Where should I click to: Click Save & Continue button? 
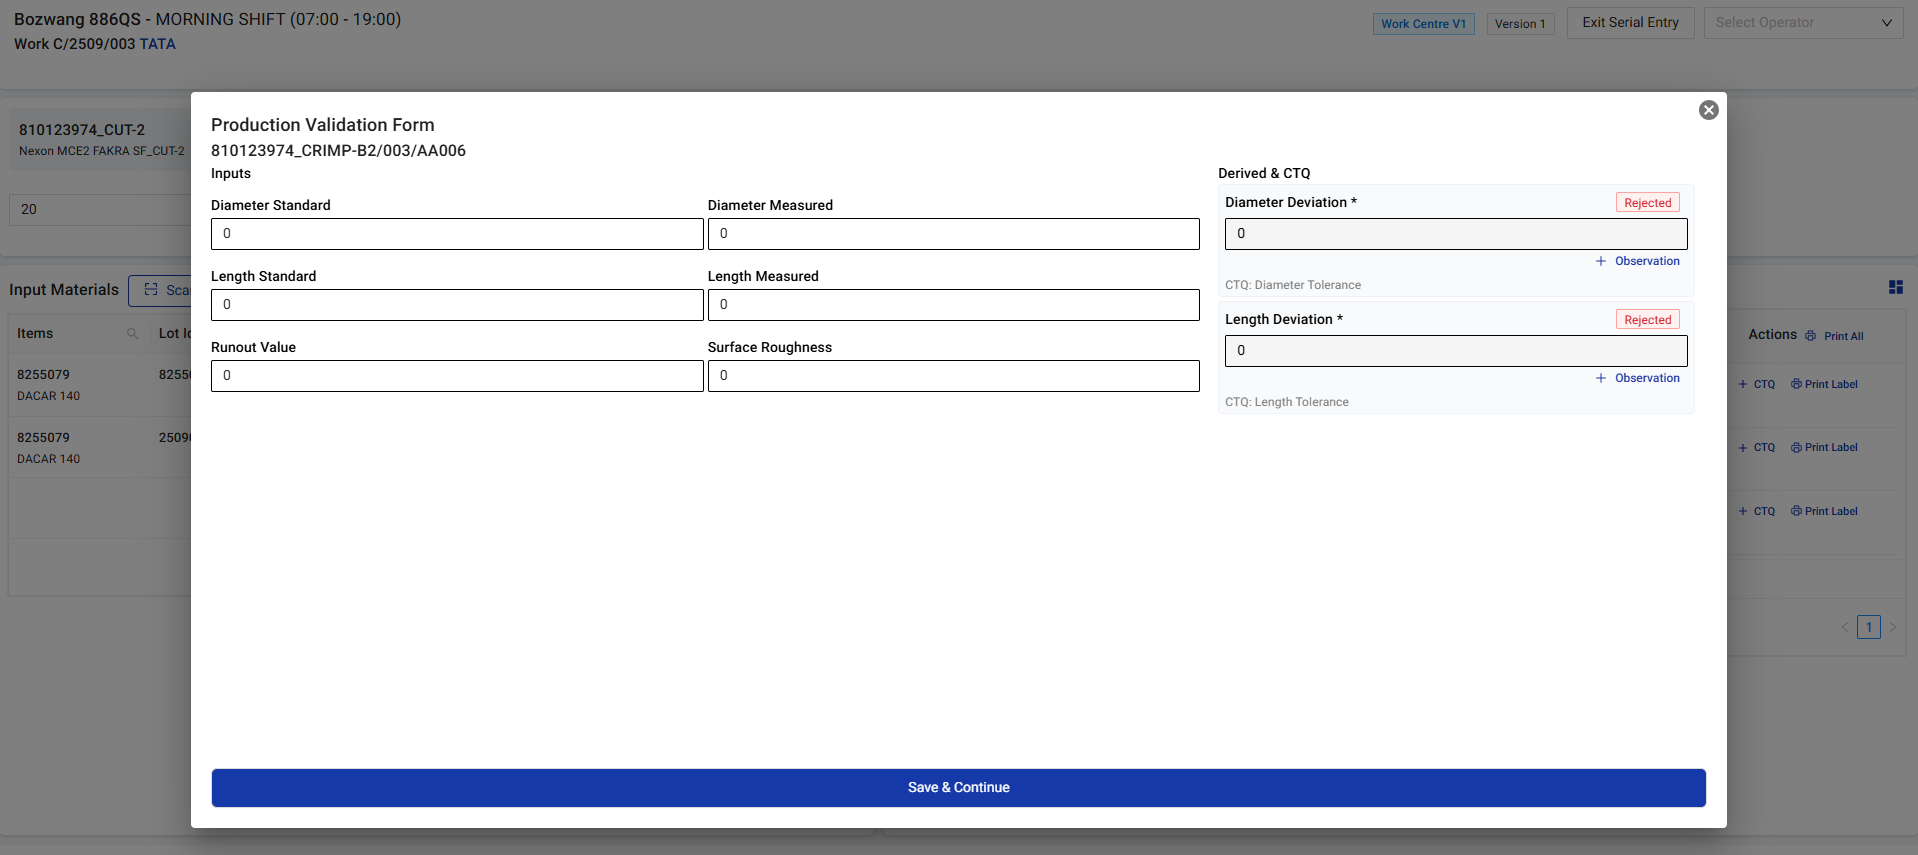coord(958,788)
